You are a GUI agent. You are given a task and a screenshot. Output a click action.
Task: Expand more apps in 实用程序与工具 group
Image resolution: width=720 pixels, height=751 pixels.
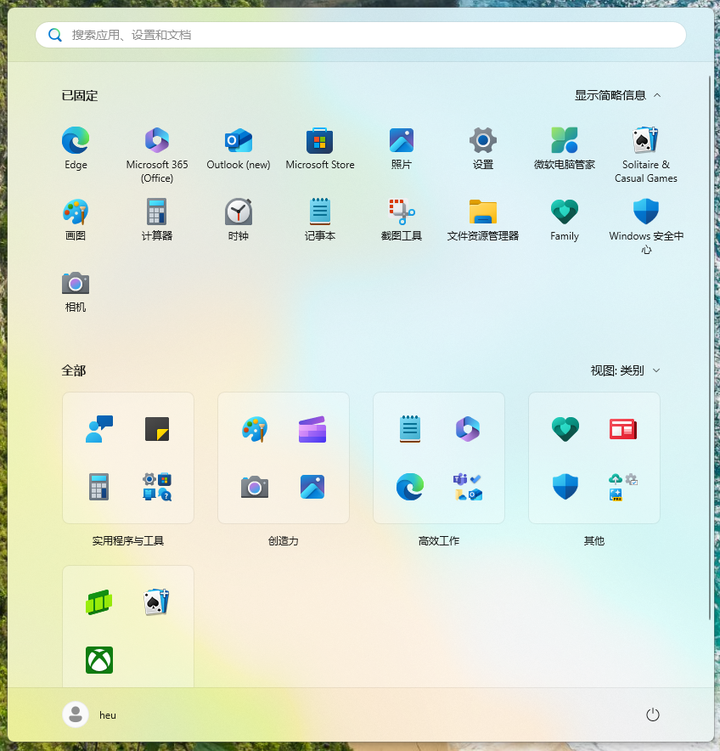point(157,487)
